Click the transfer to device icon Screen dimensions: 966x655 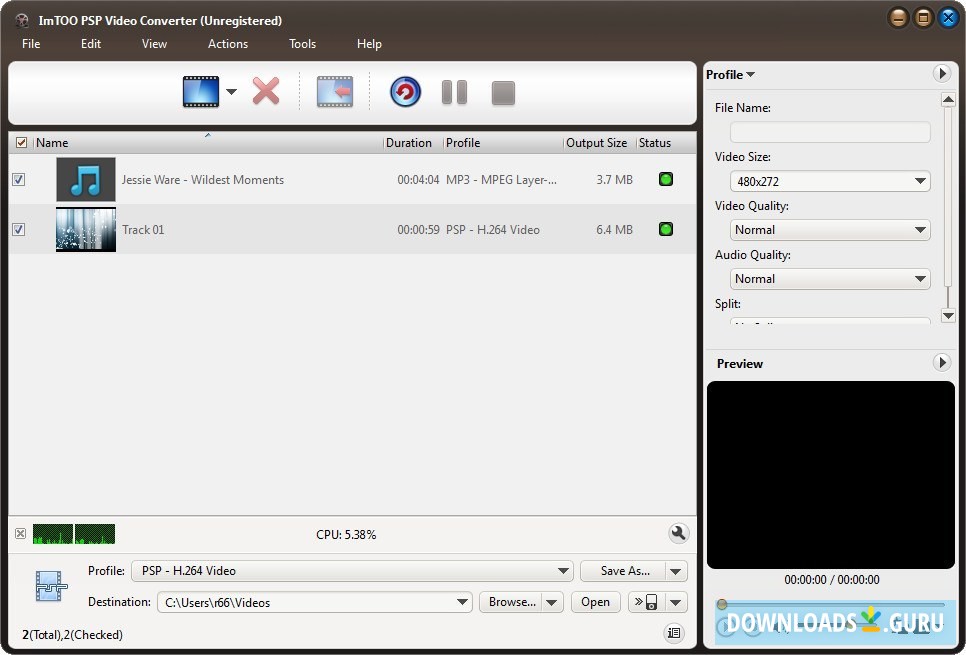pyautogui.click(x=646, y=602)
